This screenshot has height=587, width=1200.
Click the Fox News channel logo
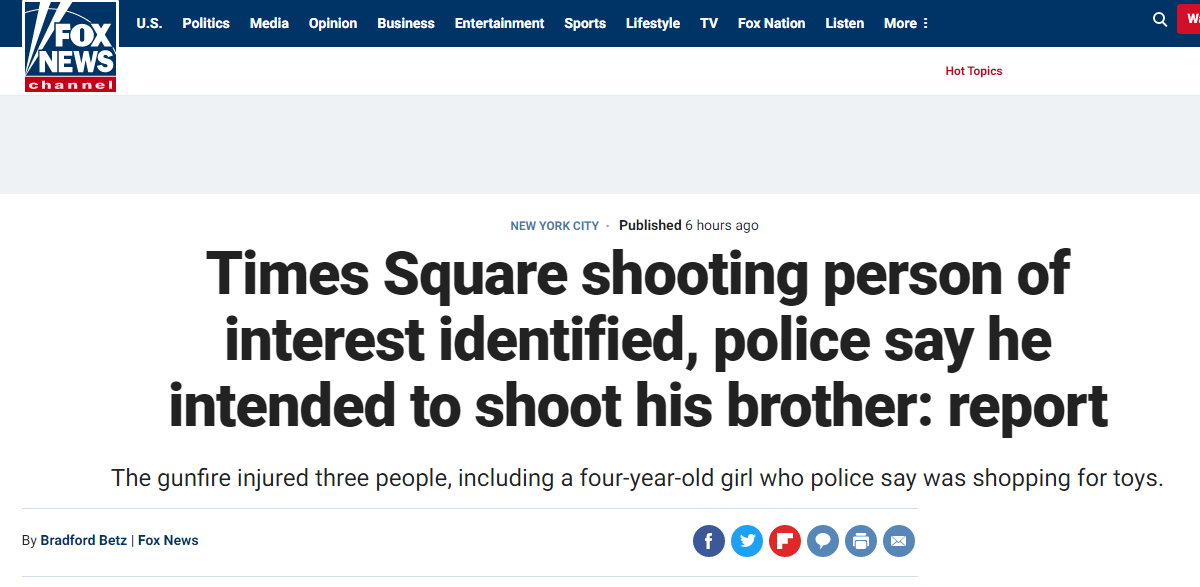point(71,47)
